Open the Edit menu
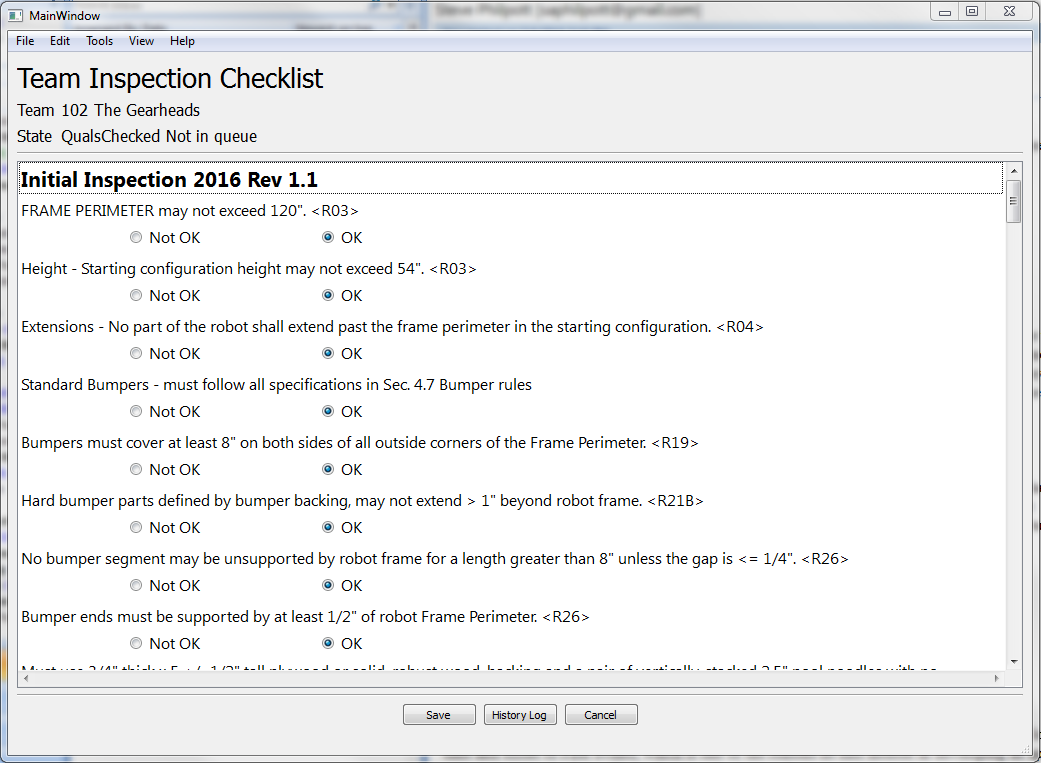Image resolution: width=1041 pixels, height=763 pixels. (60, 41)
